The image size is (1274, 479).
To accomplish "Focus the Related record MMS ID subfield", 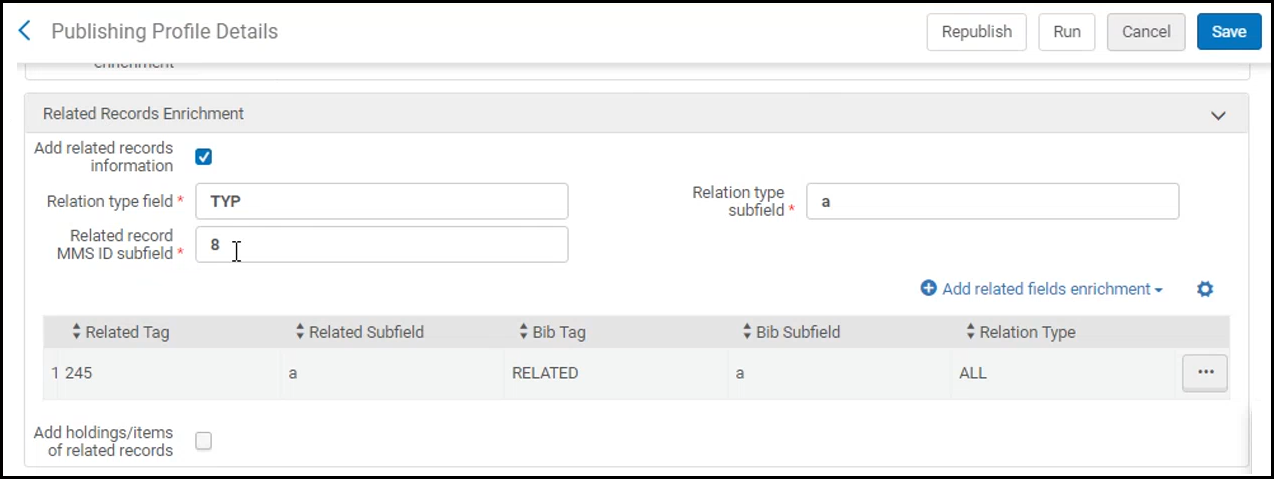I will coord(382,244).
